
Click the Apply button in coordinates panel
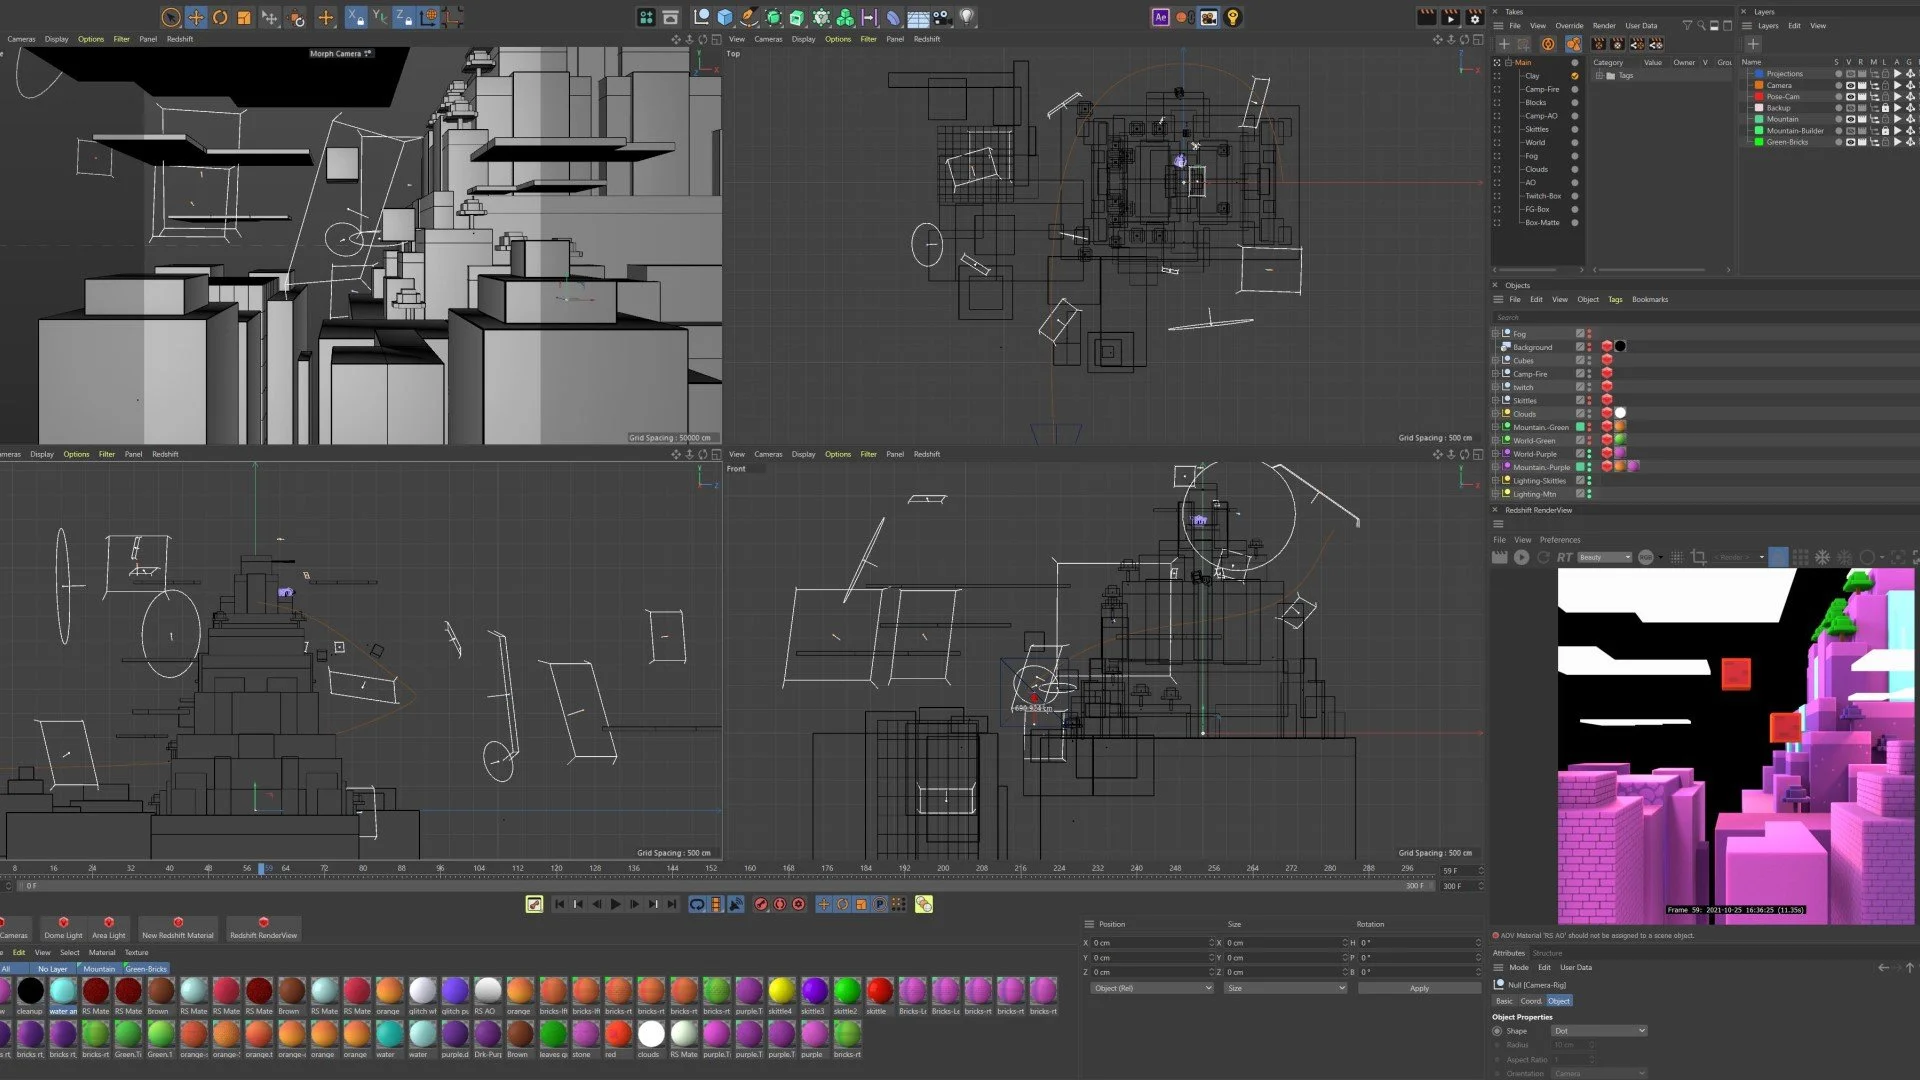point(1419,988)
